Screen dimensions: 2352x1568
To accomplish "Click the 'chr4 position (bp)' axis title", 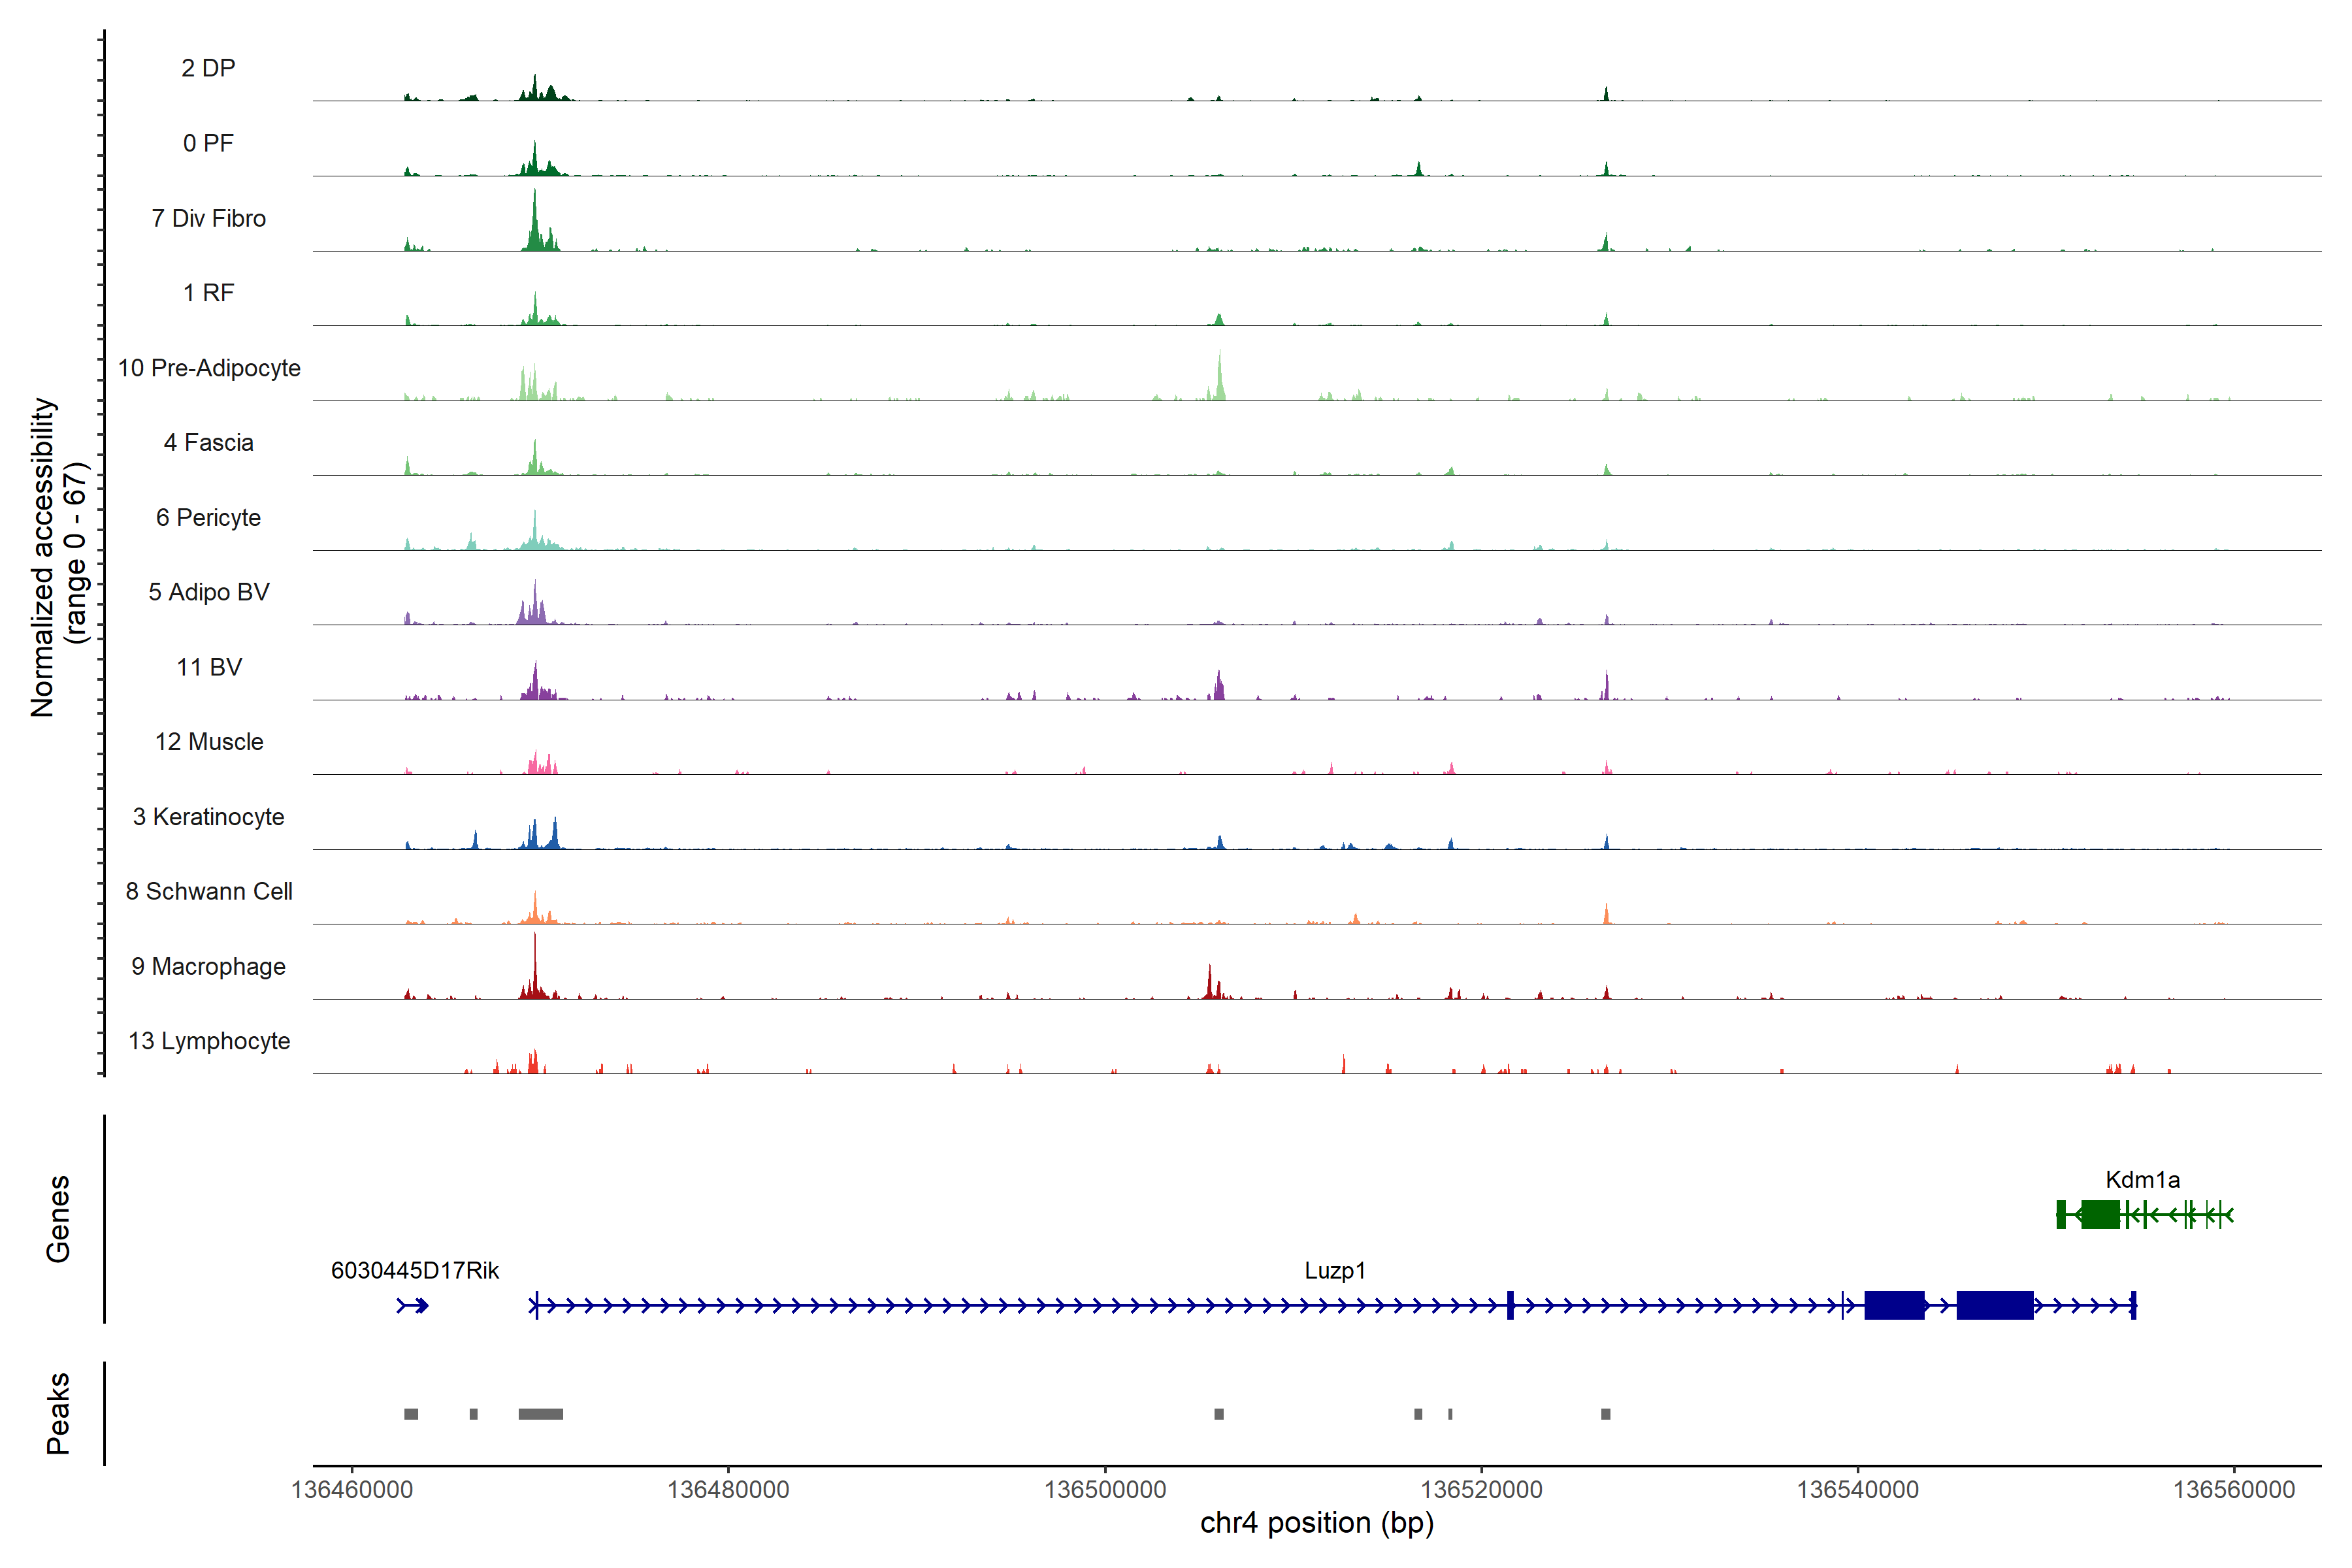I will click(1317, 1523).
